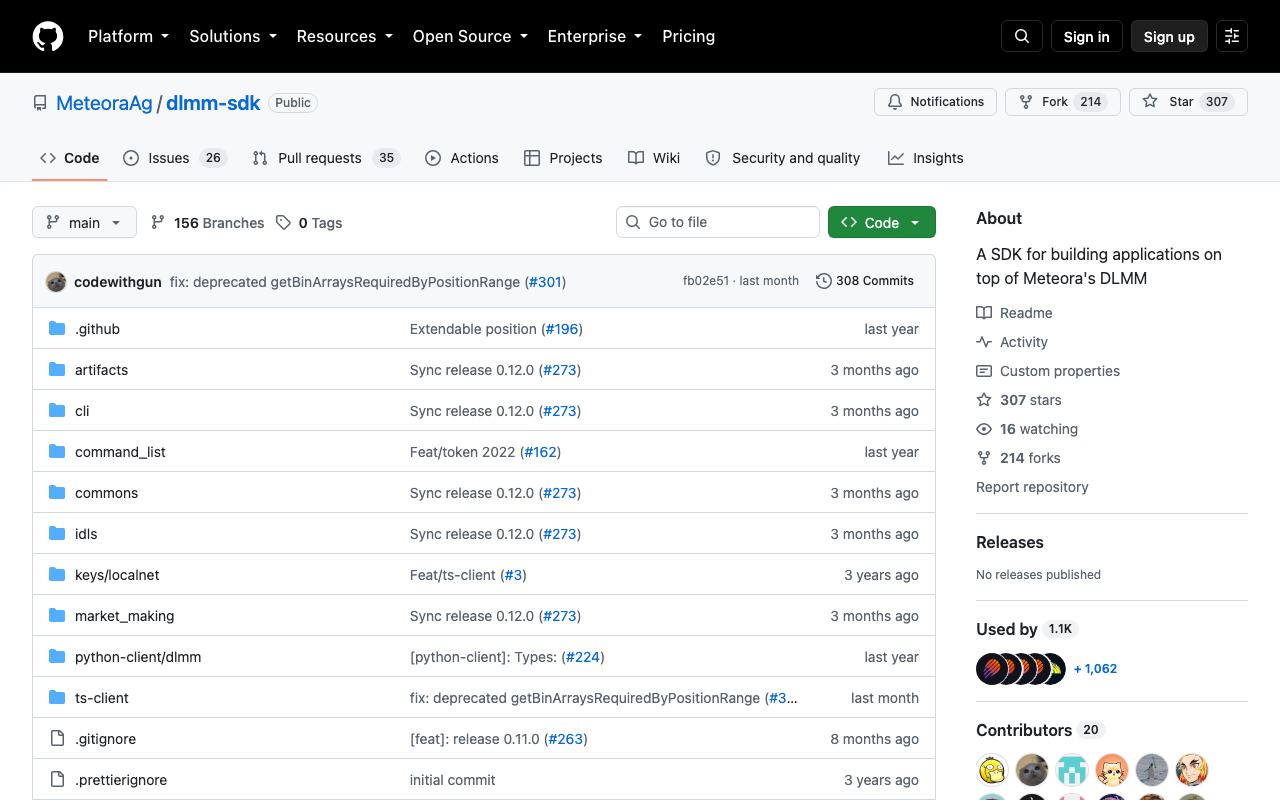Expand the Open Source menu

(470, 36)
